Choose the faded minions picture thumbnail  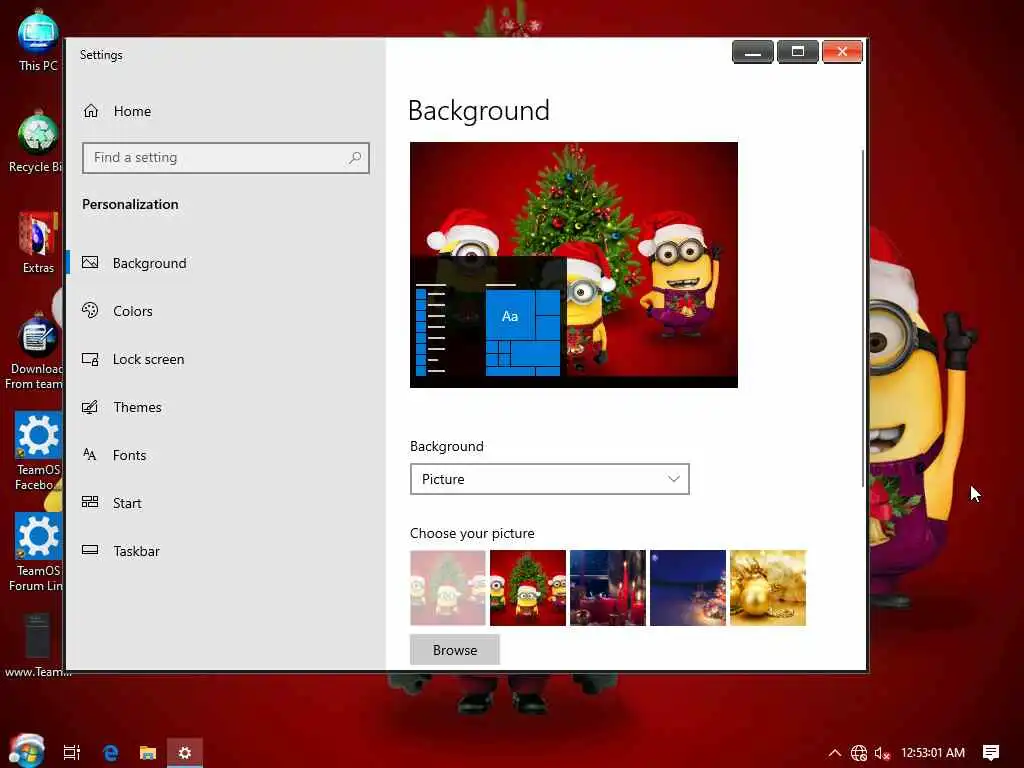(x=448, y=588)
